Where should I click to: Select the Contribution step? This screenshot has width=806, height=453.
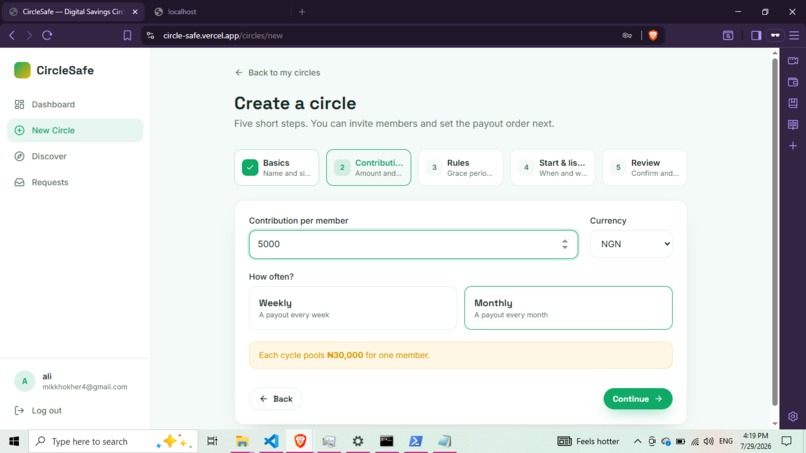[369, 168]
